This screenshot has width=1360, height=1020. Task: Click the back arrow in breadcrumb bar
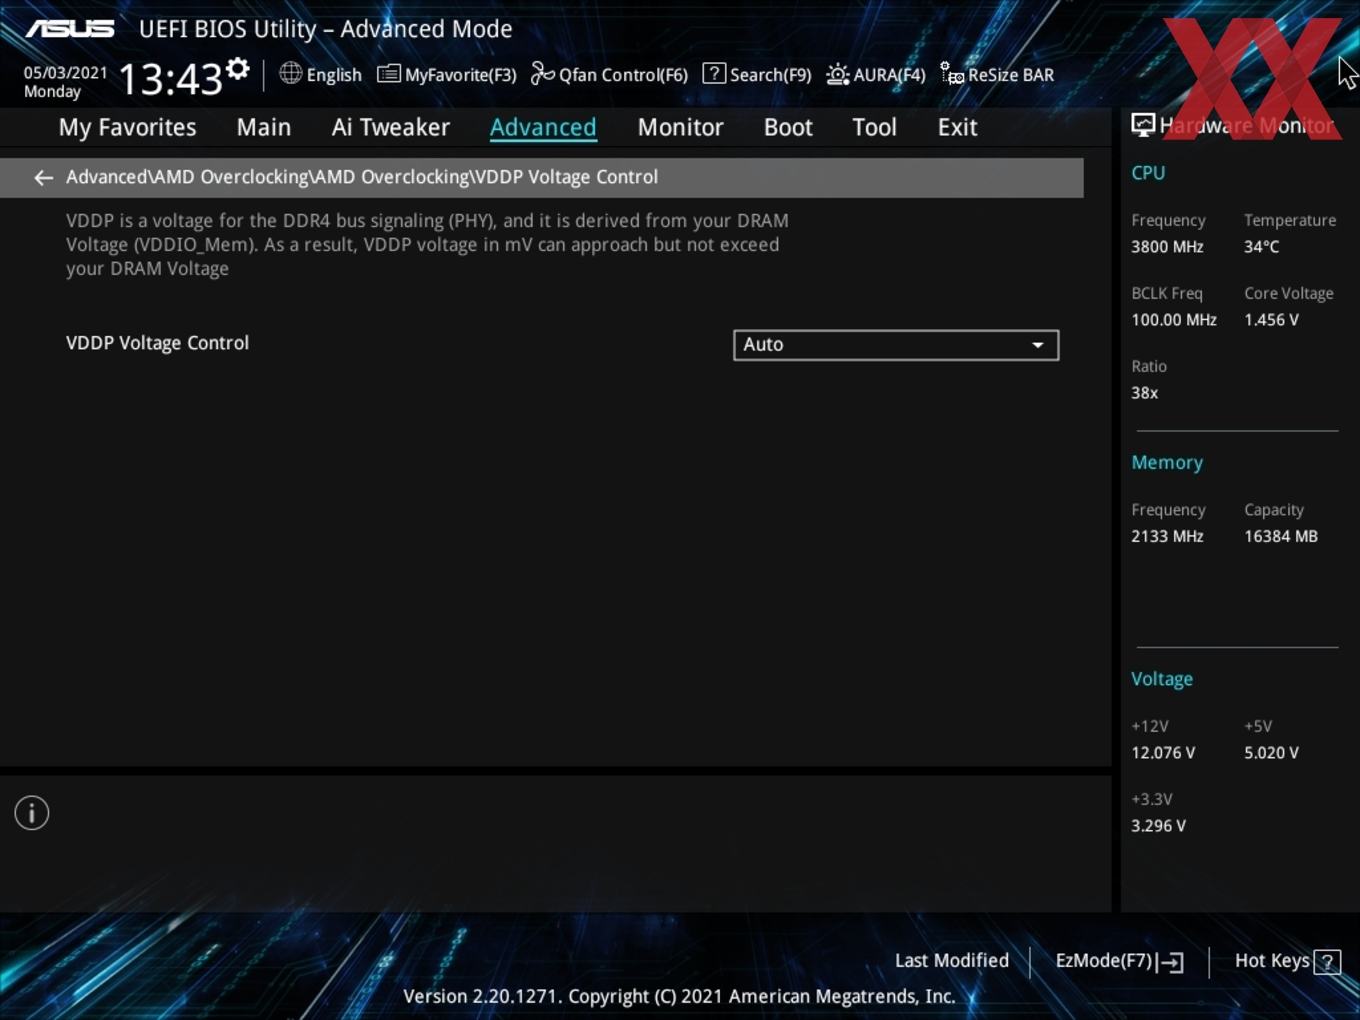click(x=43, y=177)
